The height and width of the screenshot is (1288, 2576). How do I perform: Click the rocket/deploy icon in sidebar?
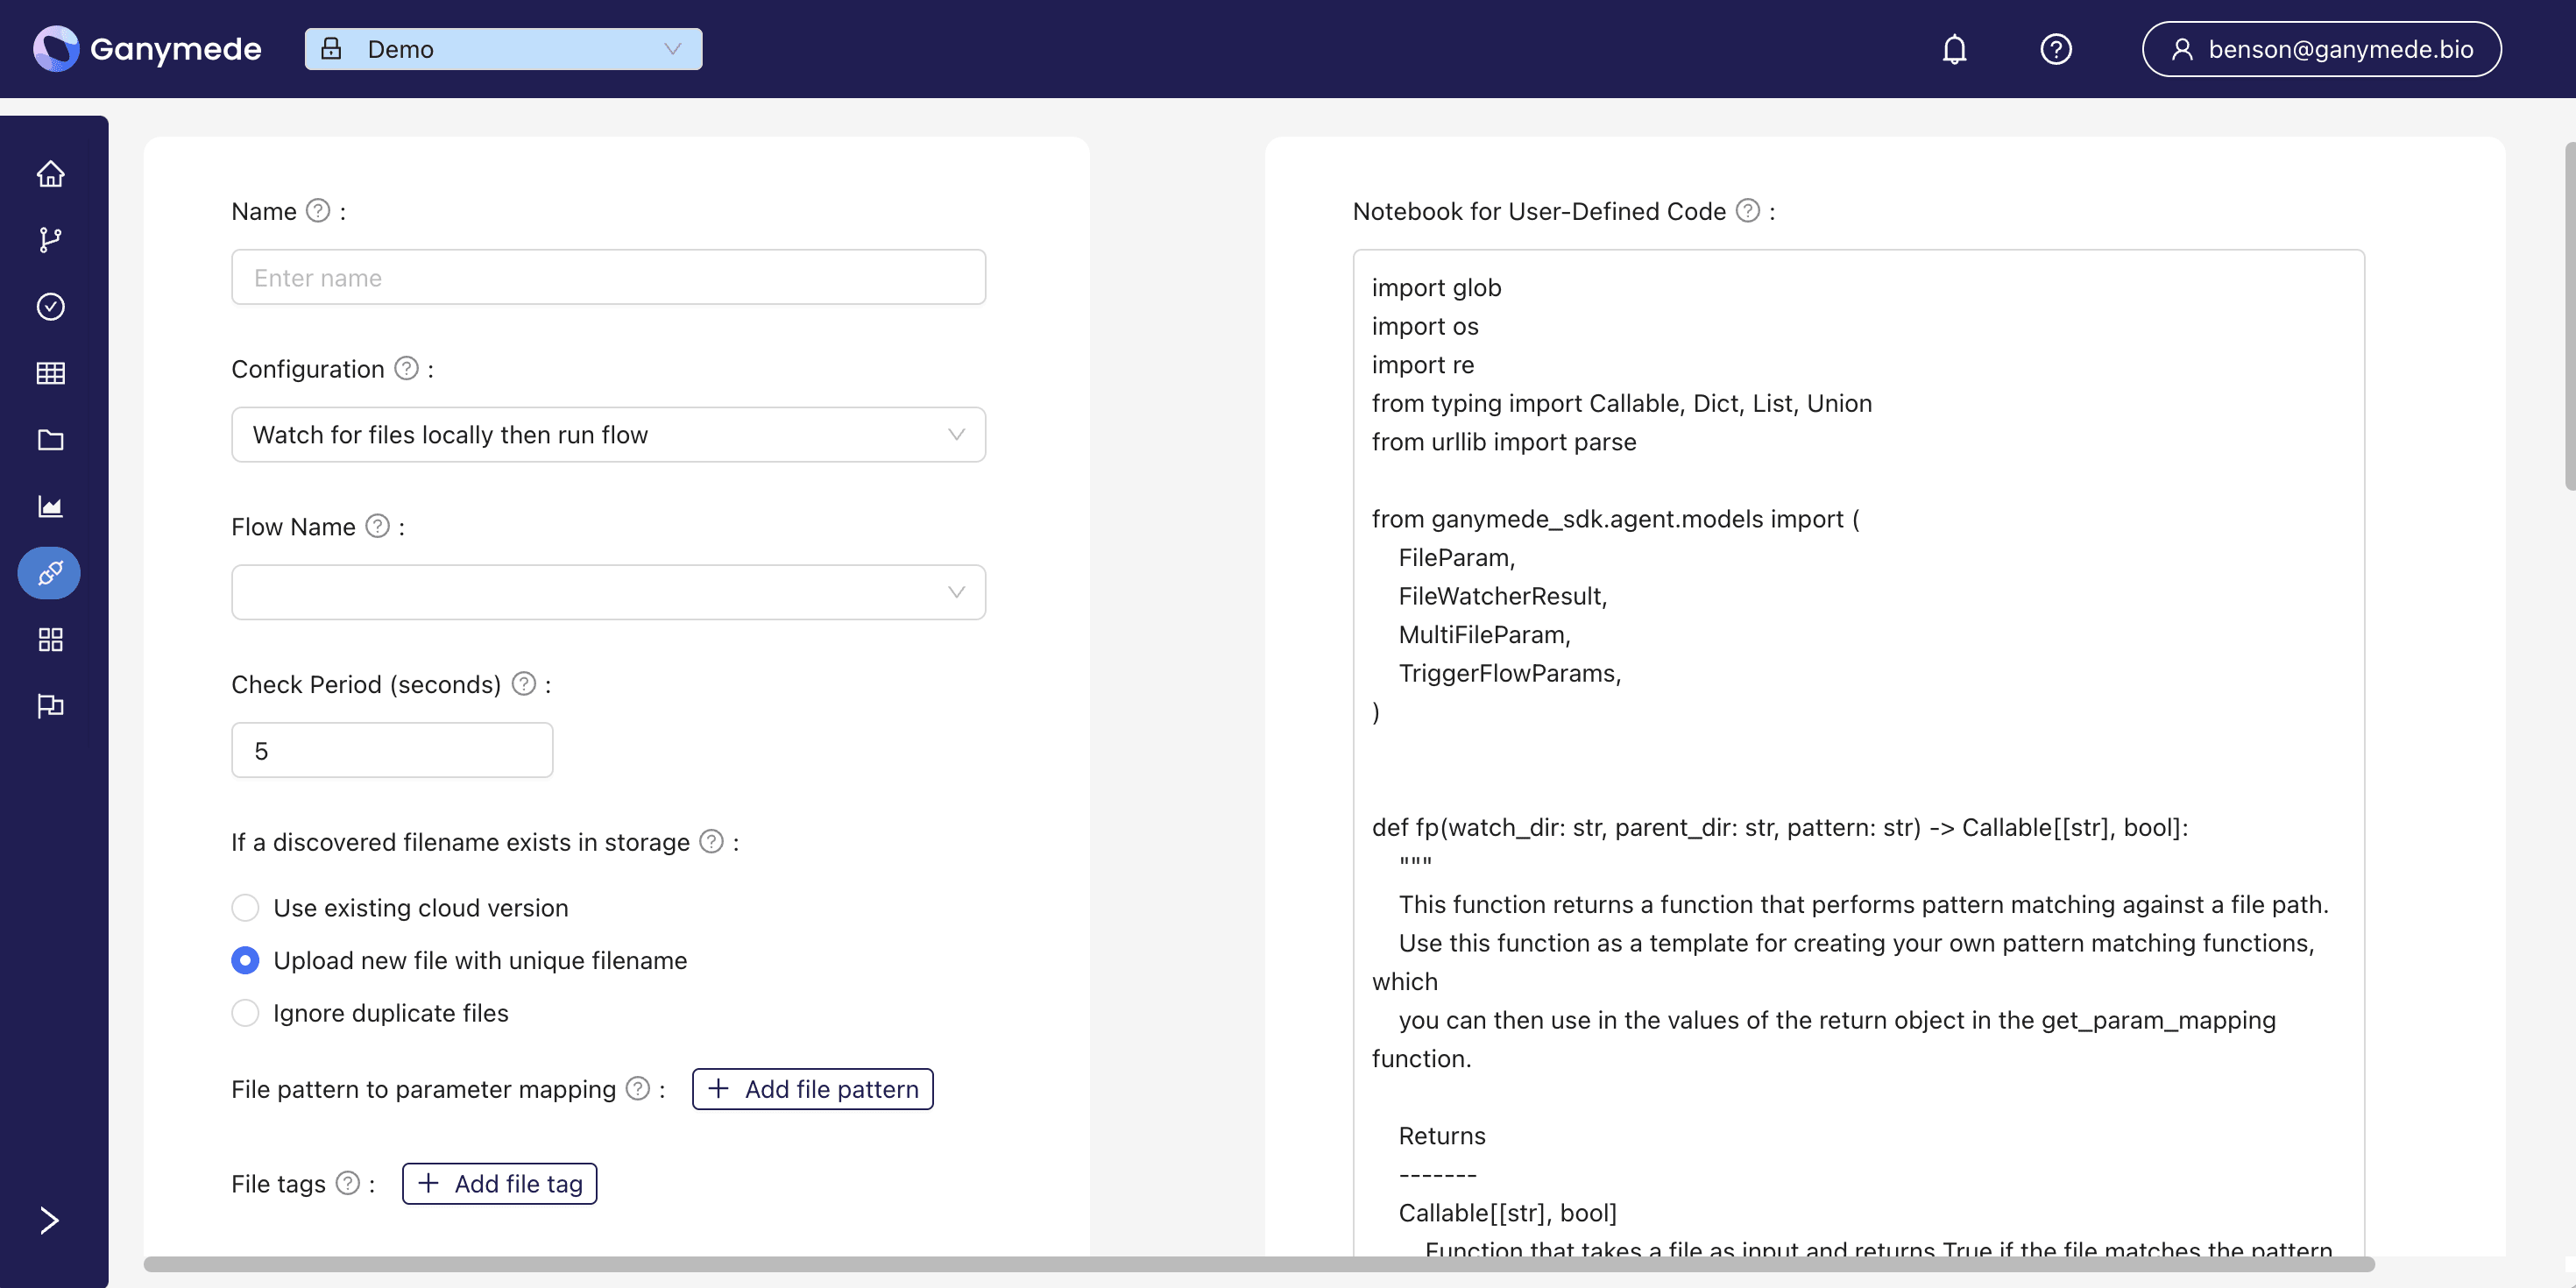pyautogui.click(x=49, y=571)
